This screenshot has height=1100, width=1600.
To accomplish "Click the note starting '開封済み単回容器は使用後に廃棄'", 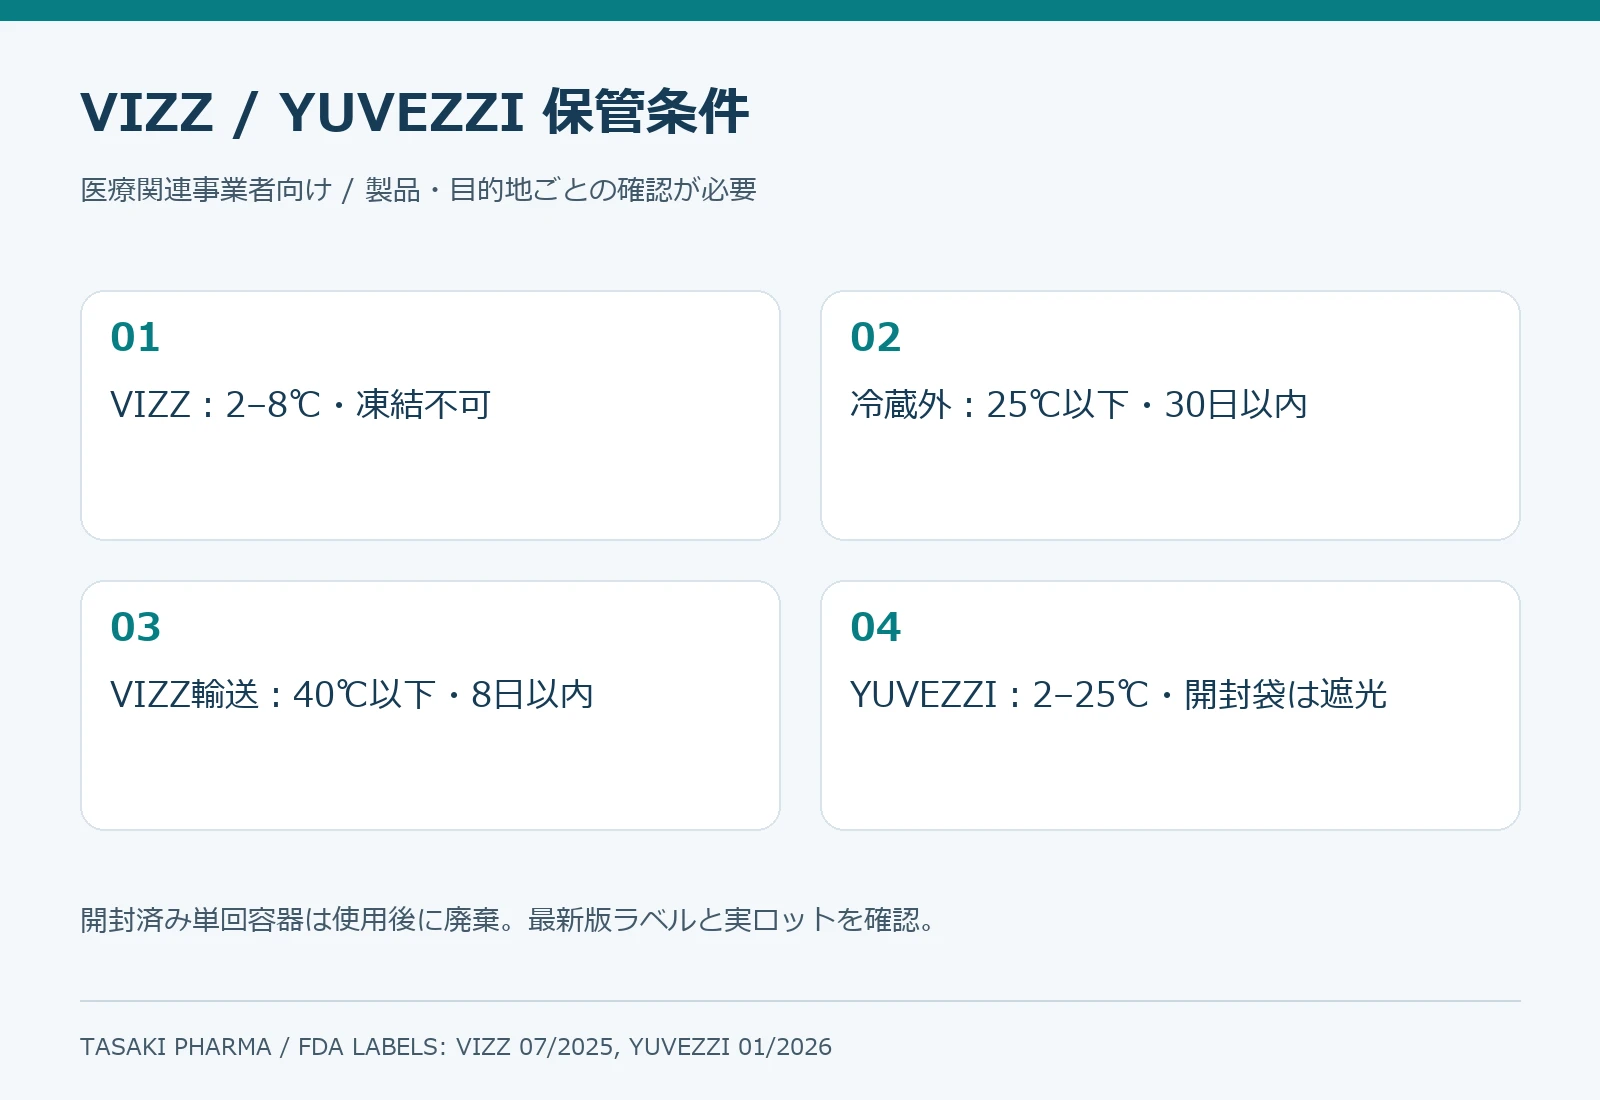I will click(x=507, y=920).
